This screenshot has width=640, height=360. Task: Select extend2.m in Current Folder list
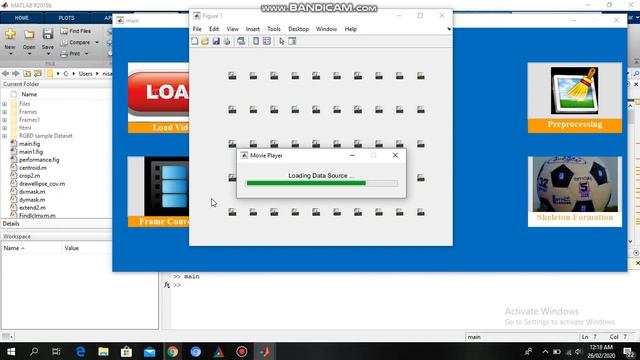coord(32,208)
